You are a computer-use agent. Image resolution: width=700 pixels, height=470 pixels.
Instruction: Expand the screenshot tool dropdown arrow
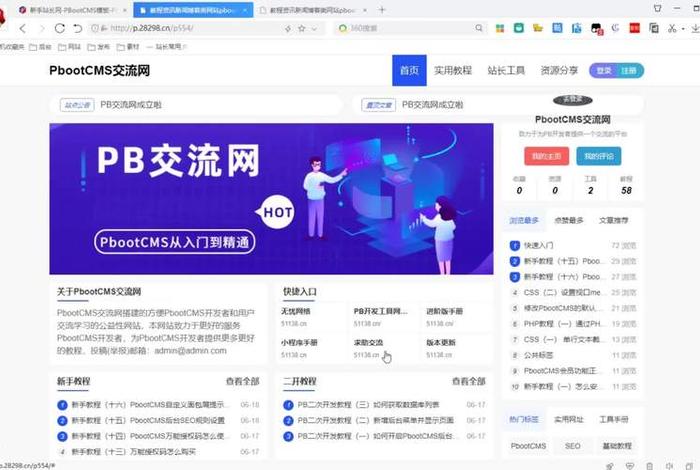coord(683,29)
